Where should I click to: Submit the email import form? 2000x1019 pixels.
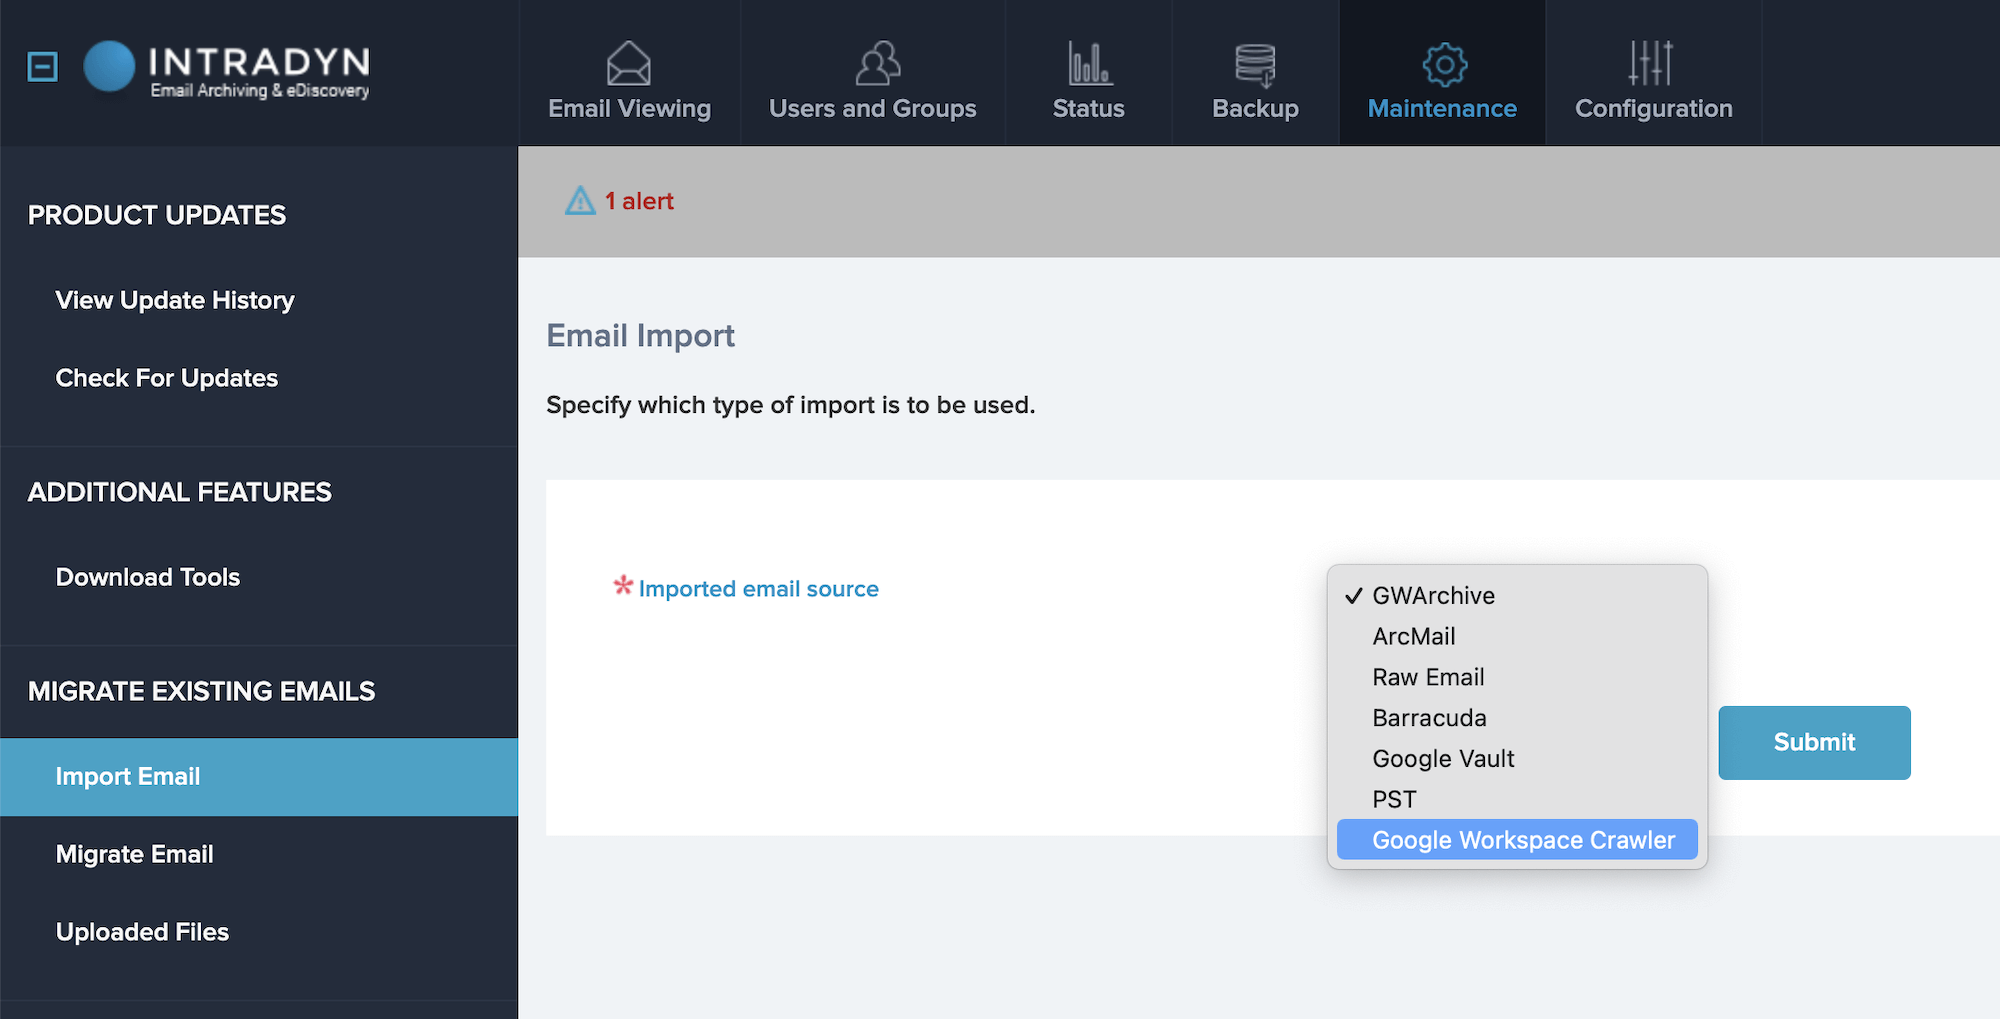[1814, 742]
